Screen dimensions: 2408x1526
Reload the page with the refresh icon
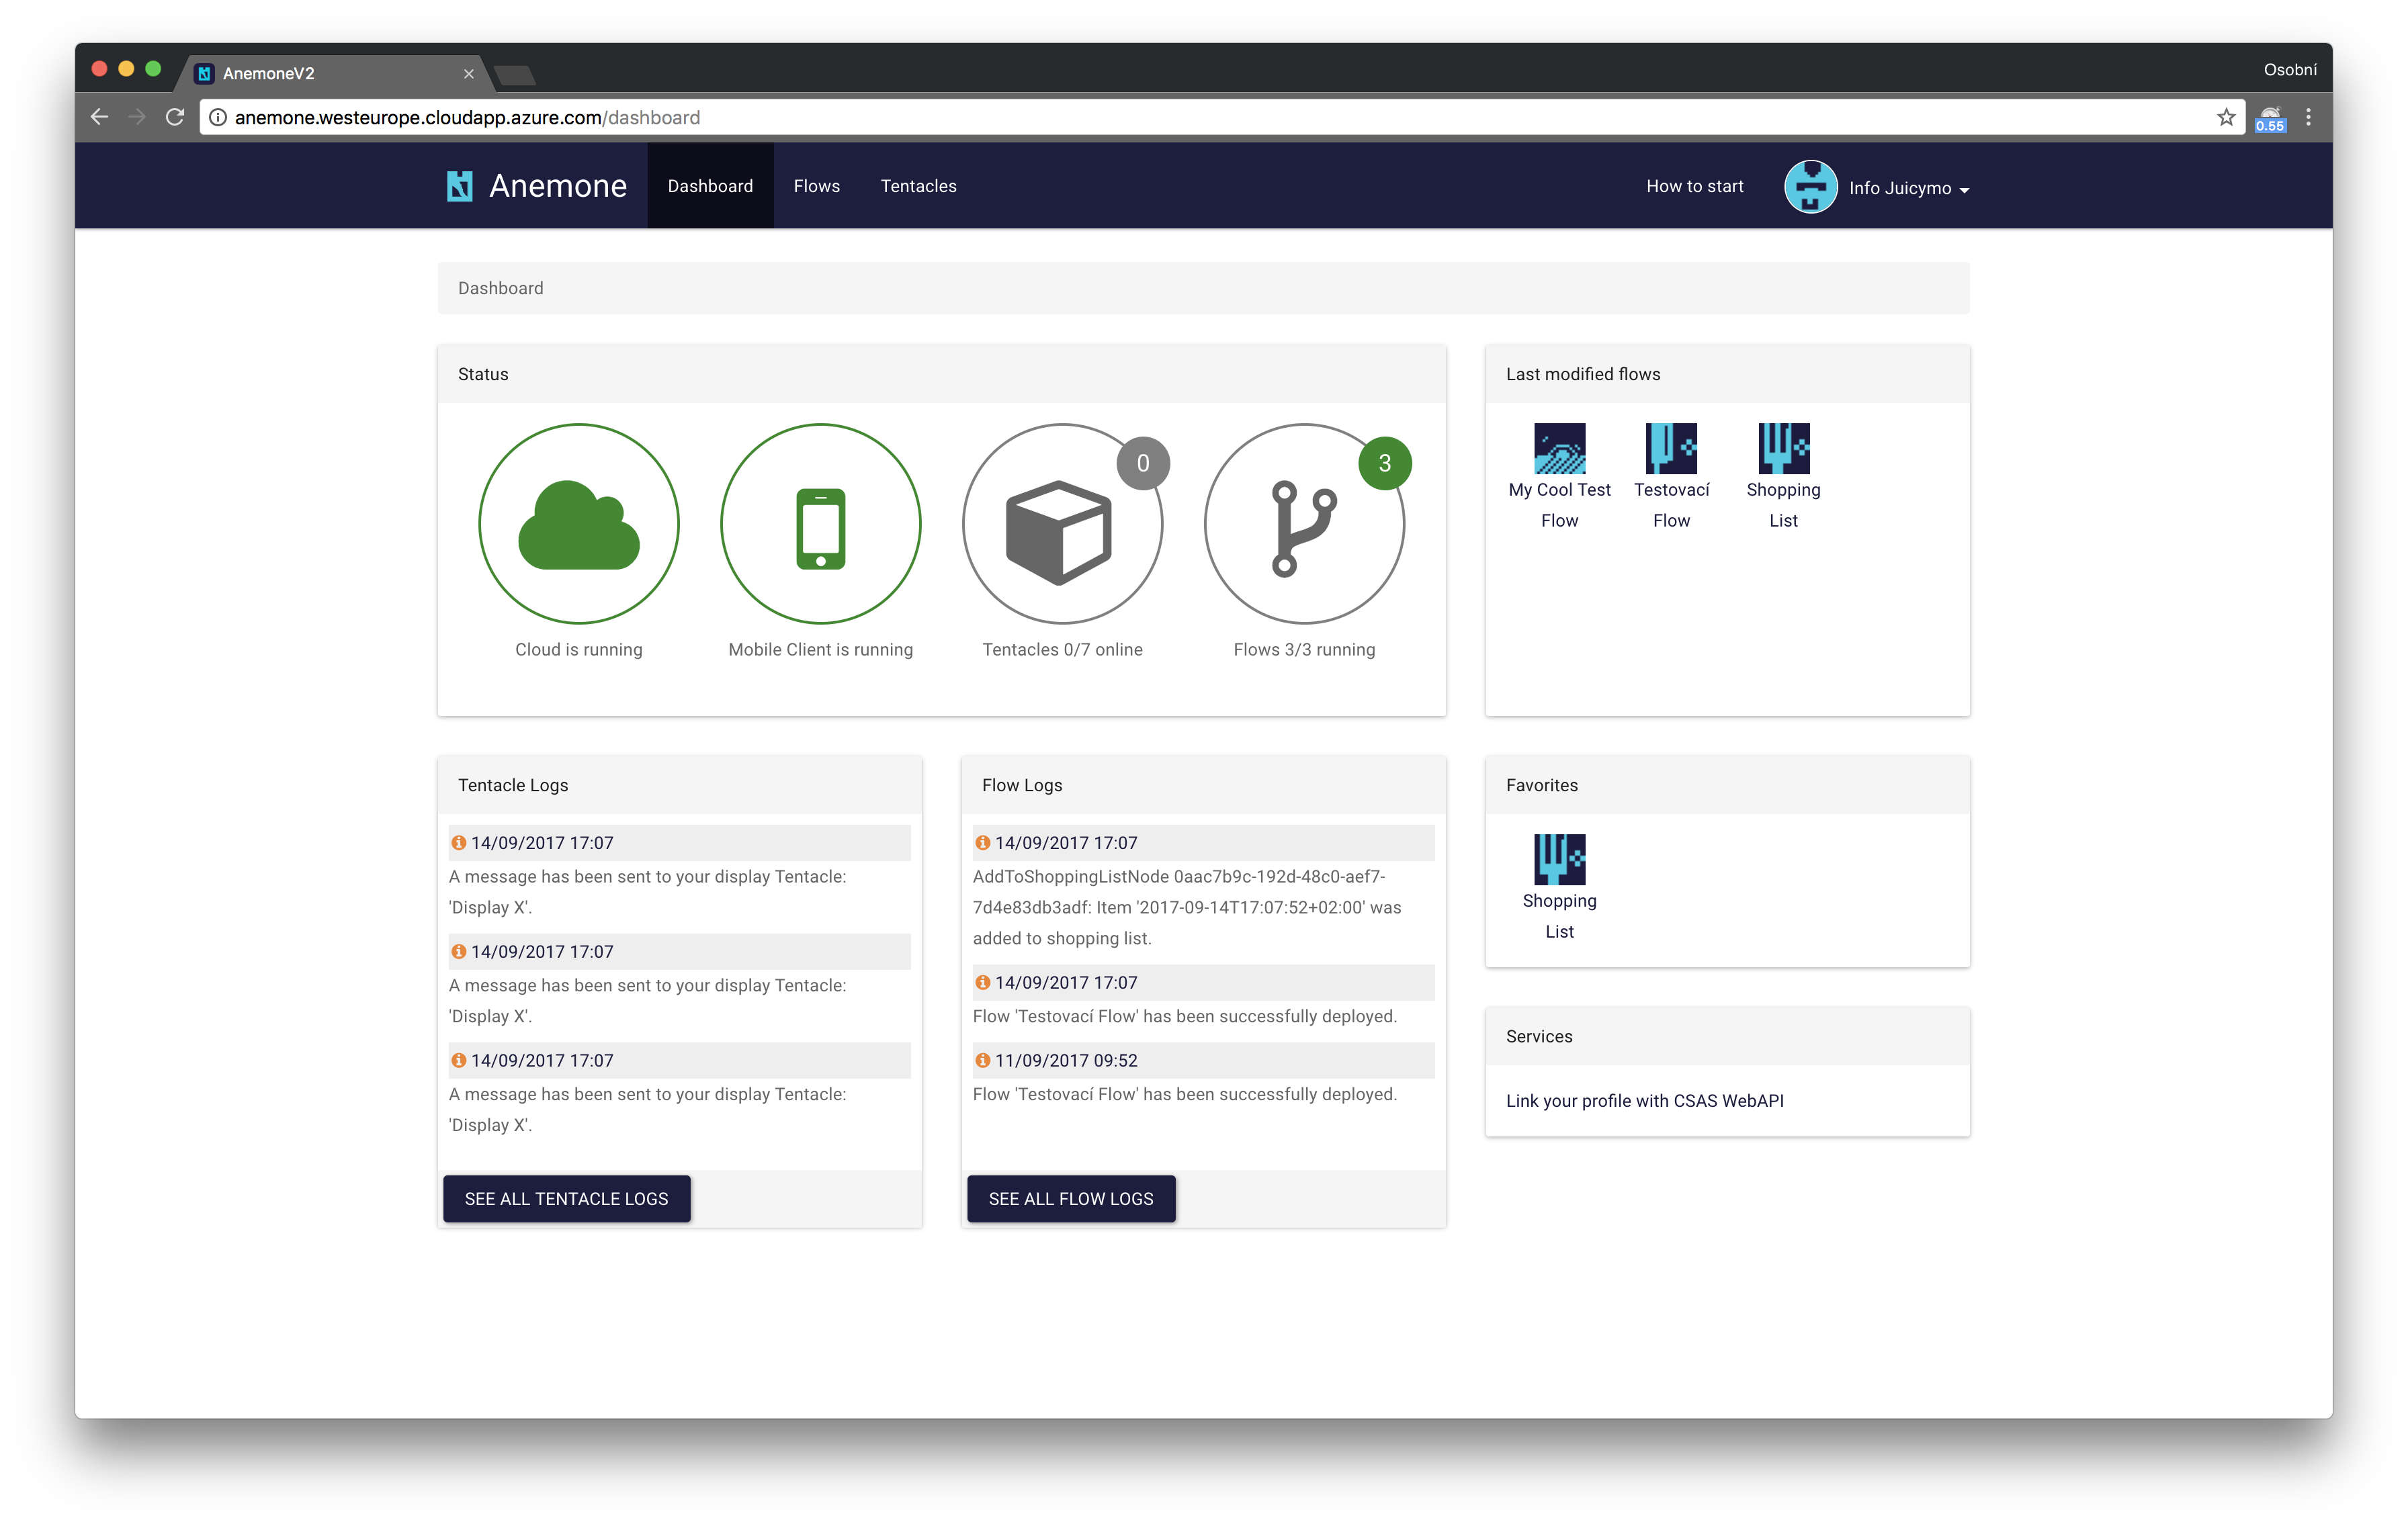pyautogui.click(x=175, y=117)
